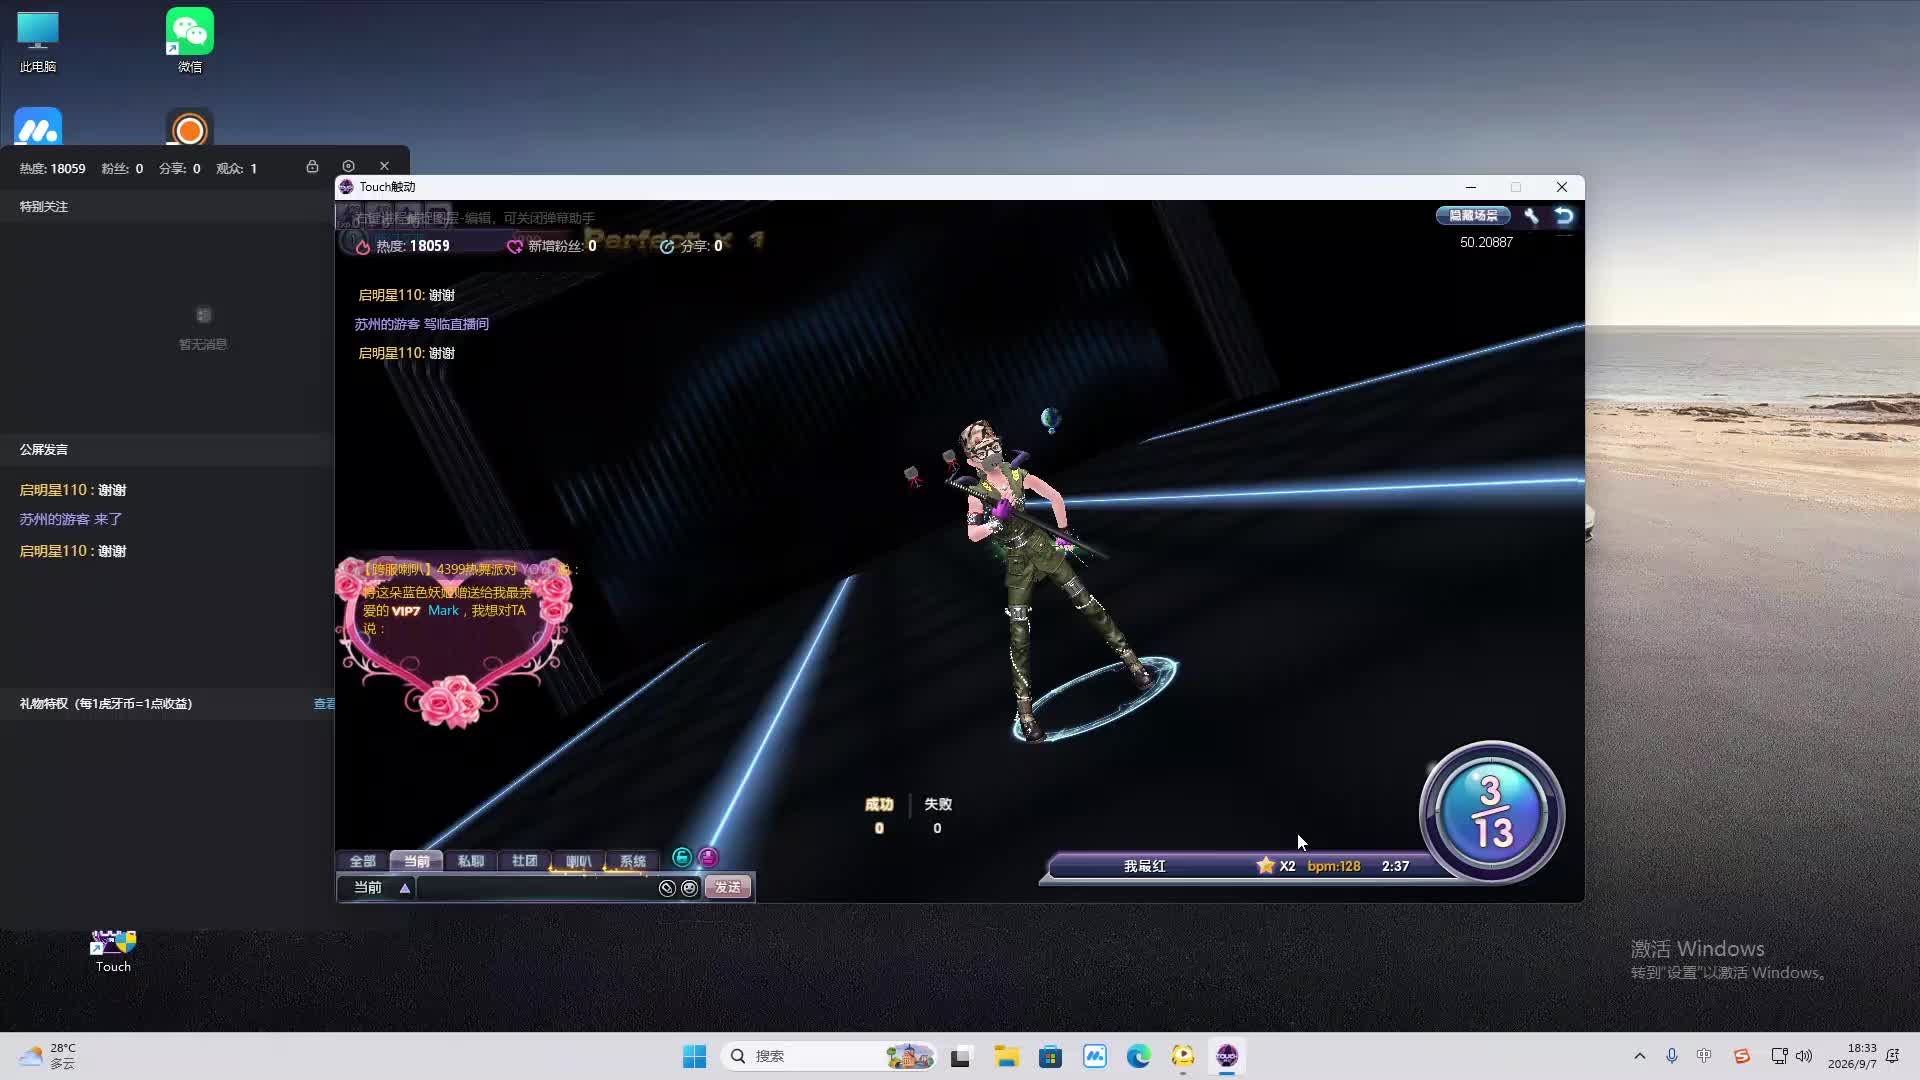Click 苏州的游客 来了 in the side panel
The height and width of the screenshot is (1080, 1920).
point(71,519)
